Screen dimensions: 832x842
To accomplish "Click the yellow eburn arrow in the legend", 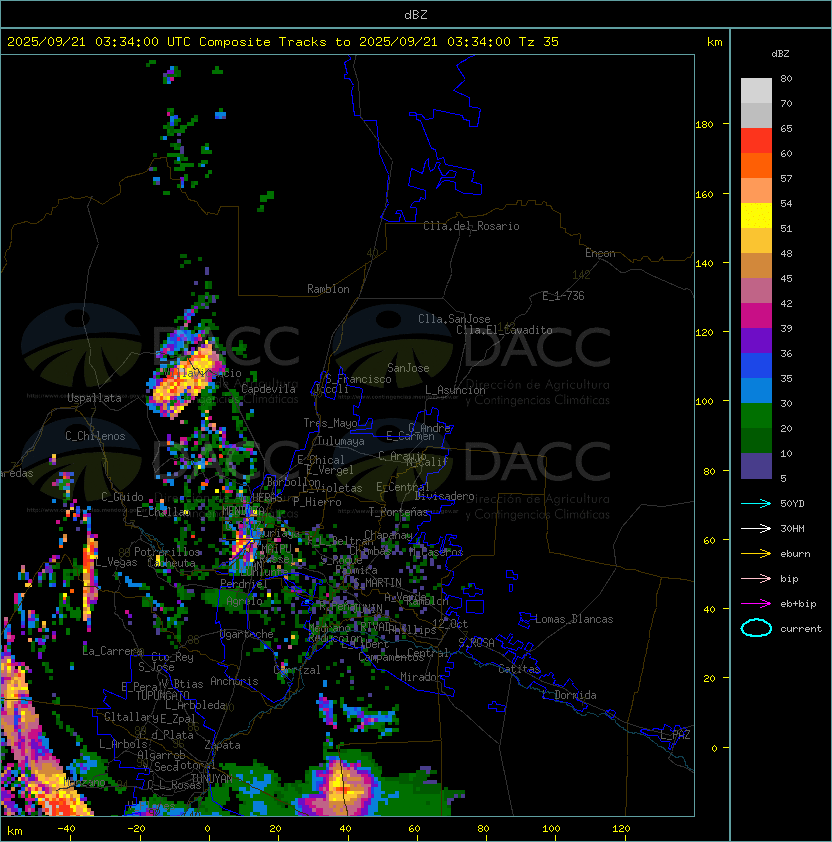I will [756, 554].
